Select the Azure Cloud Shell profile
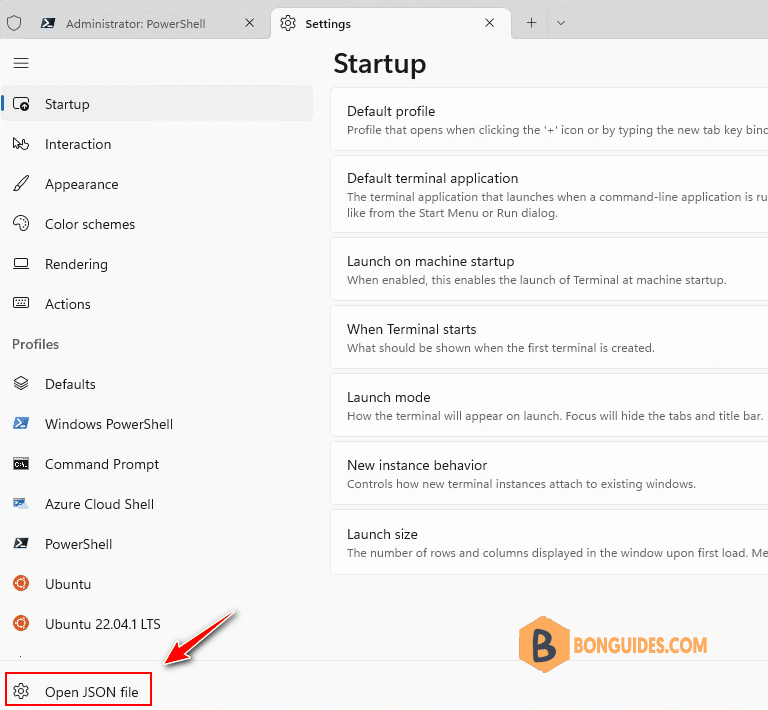768x710 pixels. 157,504
